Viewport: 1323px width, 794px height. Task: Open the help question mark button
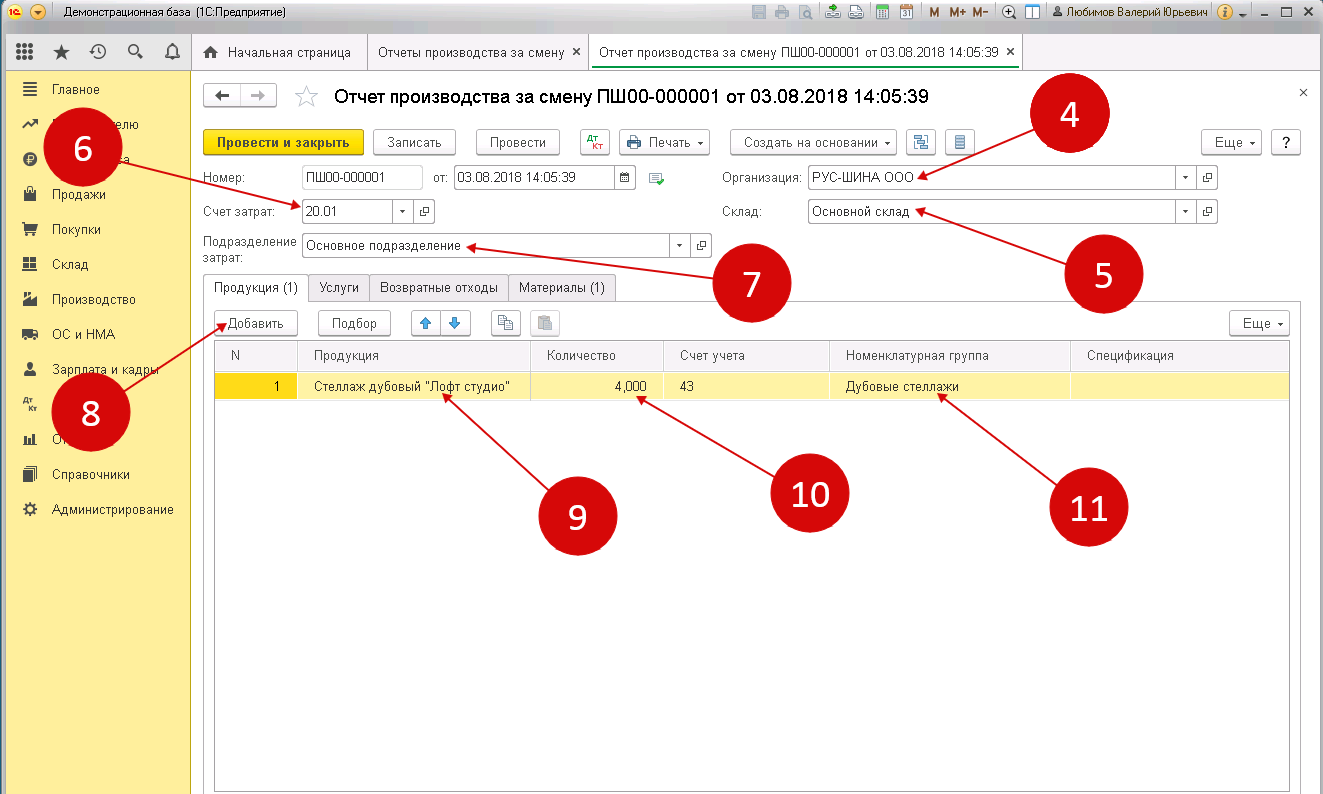tap(1286, 142)
